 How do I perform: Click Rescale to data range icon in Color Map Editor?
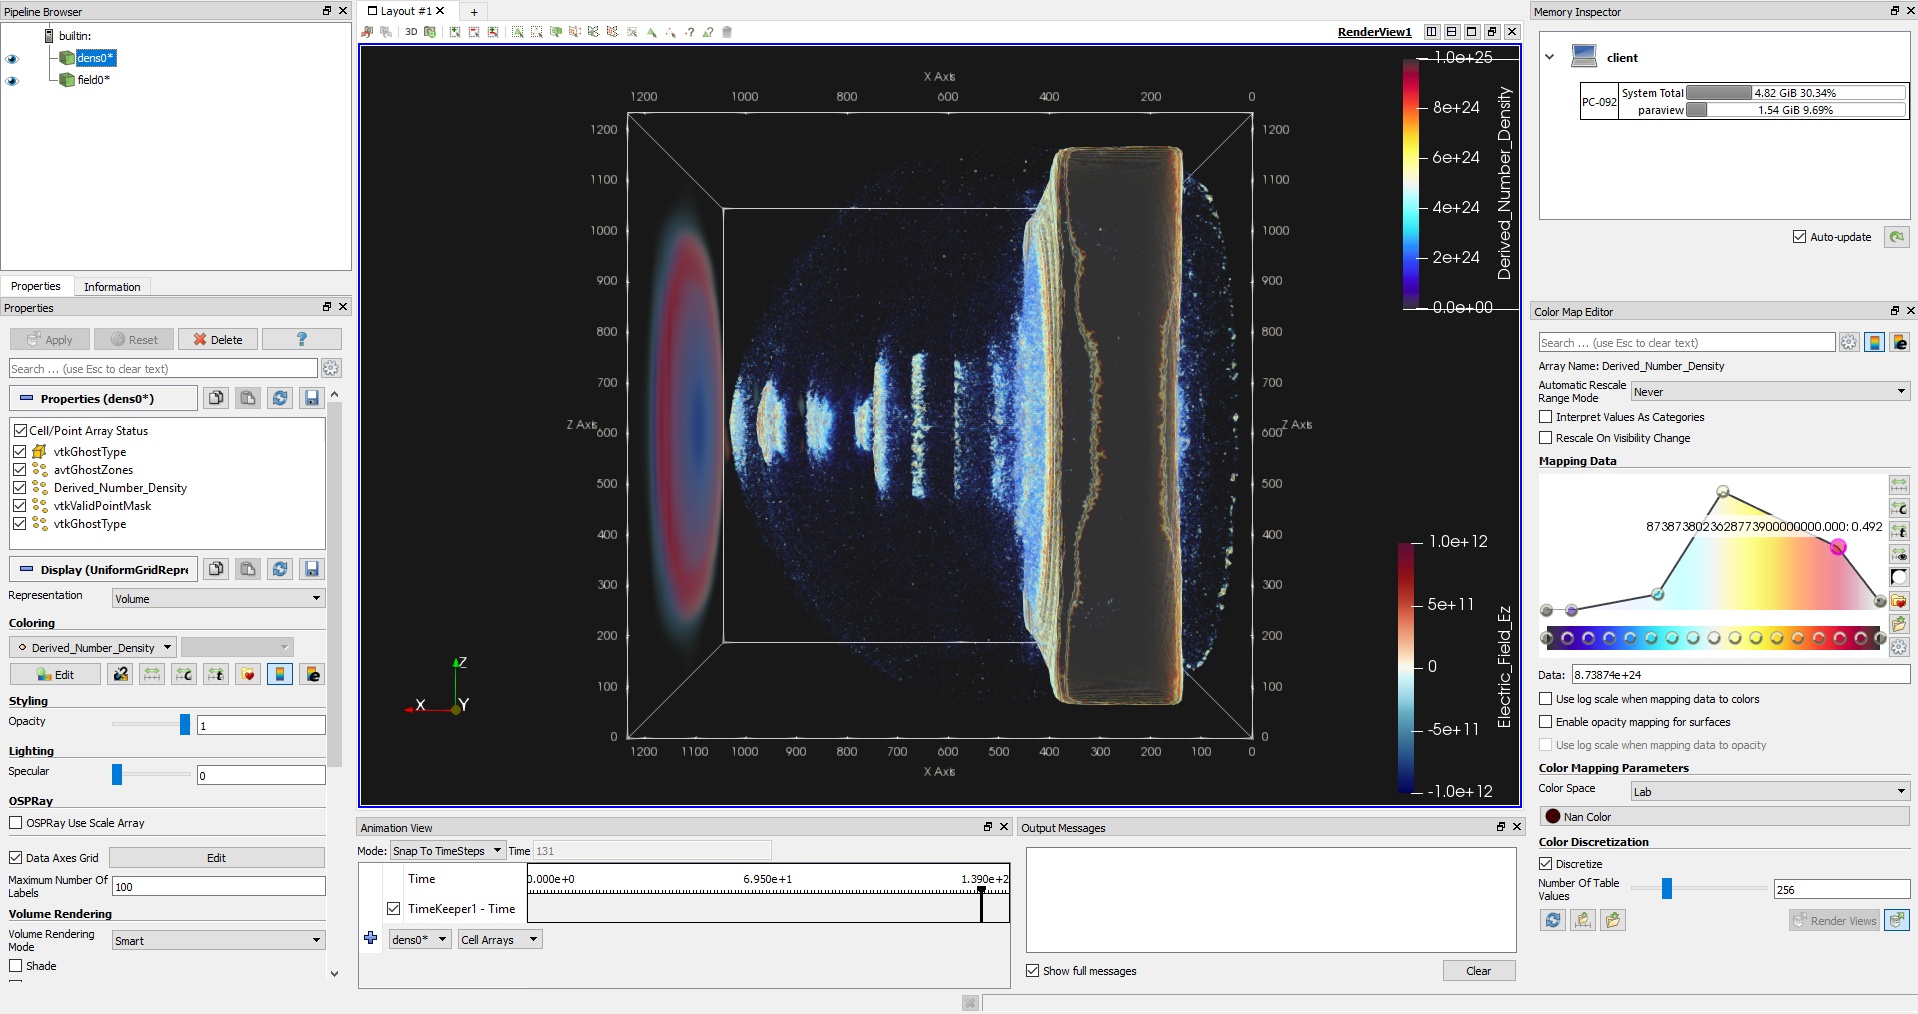click(x=1899, y=484)
